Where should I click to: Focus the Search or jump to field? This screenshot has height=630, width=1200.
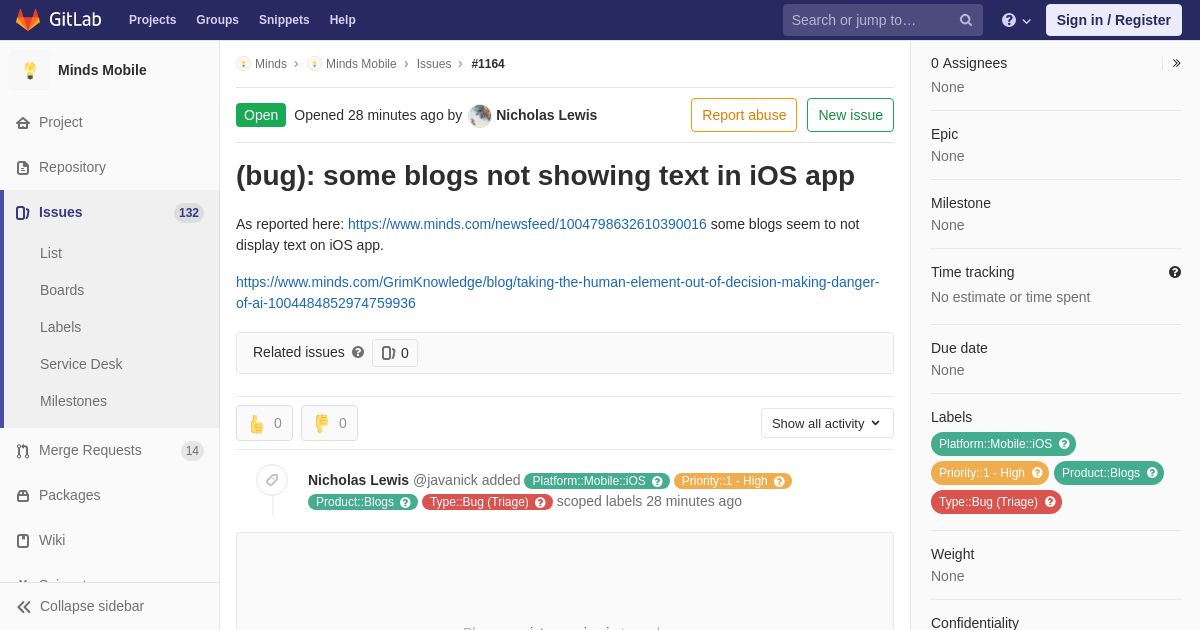coord(883,20)
